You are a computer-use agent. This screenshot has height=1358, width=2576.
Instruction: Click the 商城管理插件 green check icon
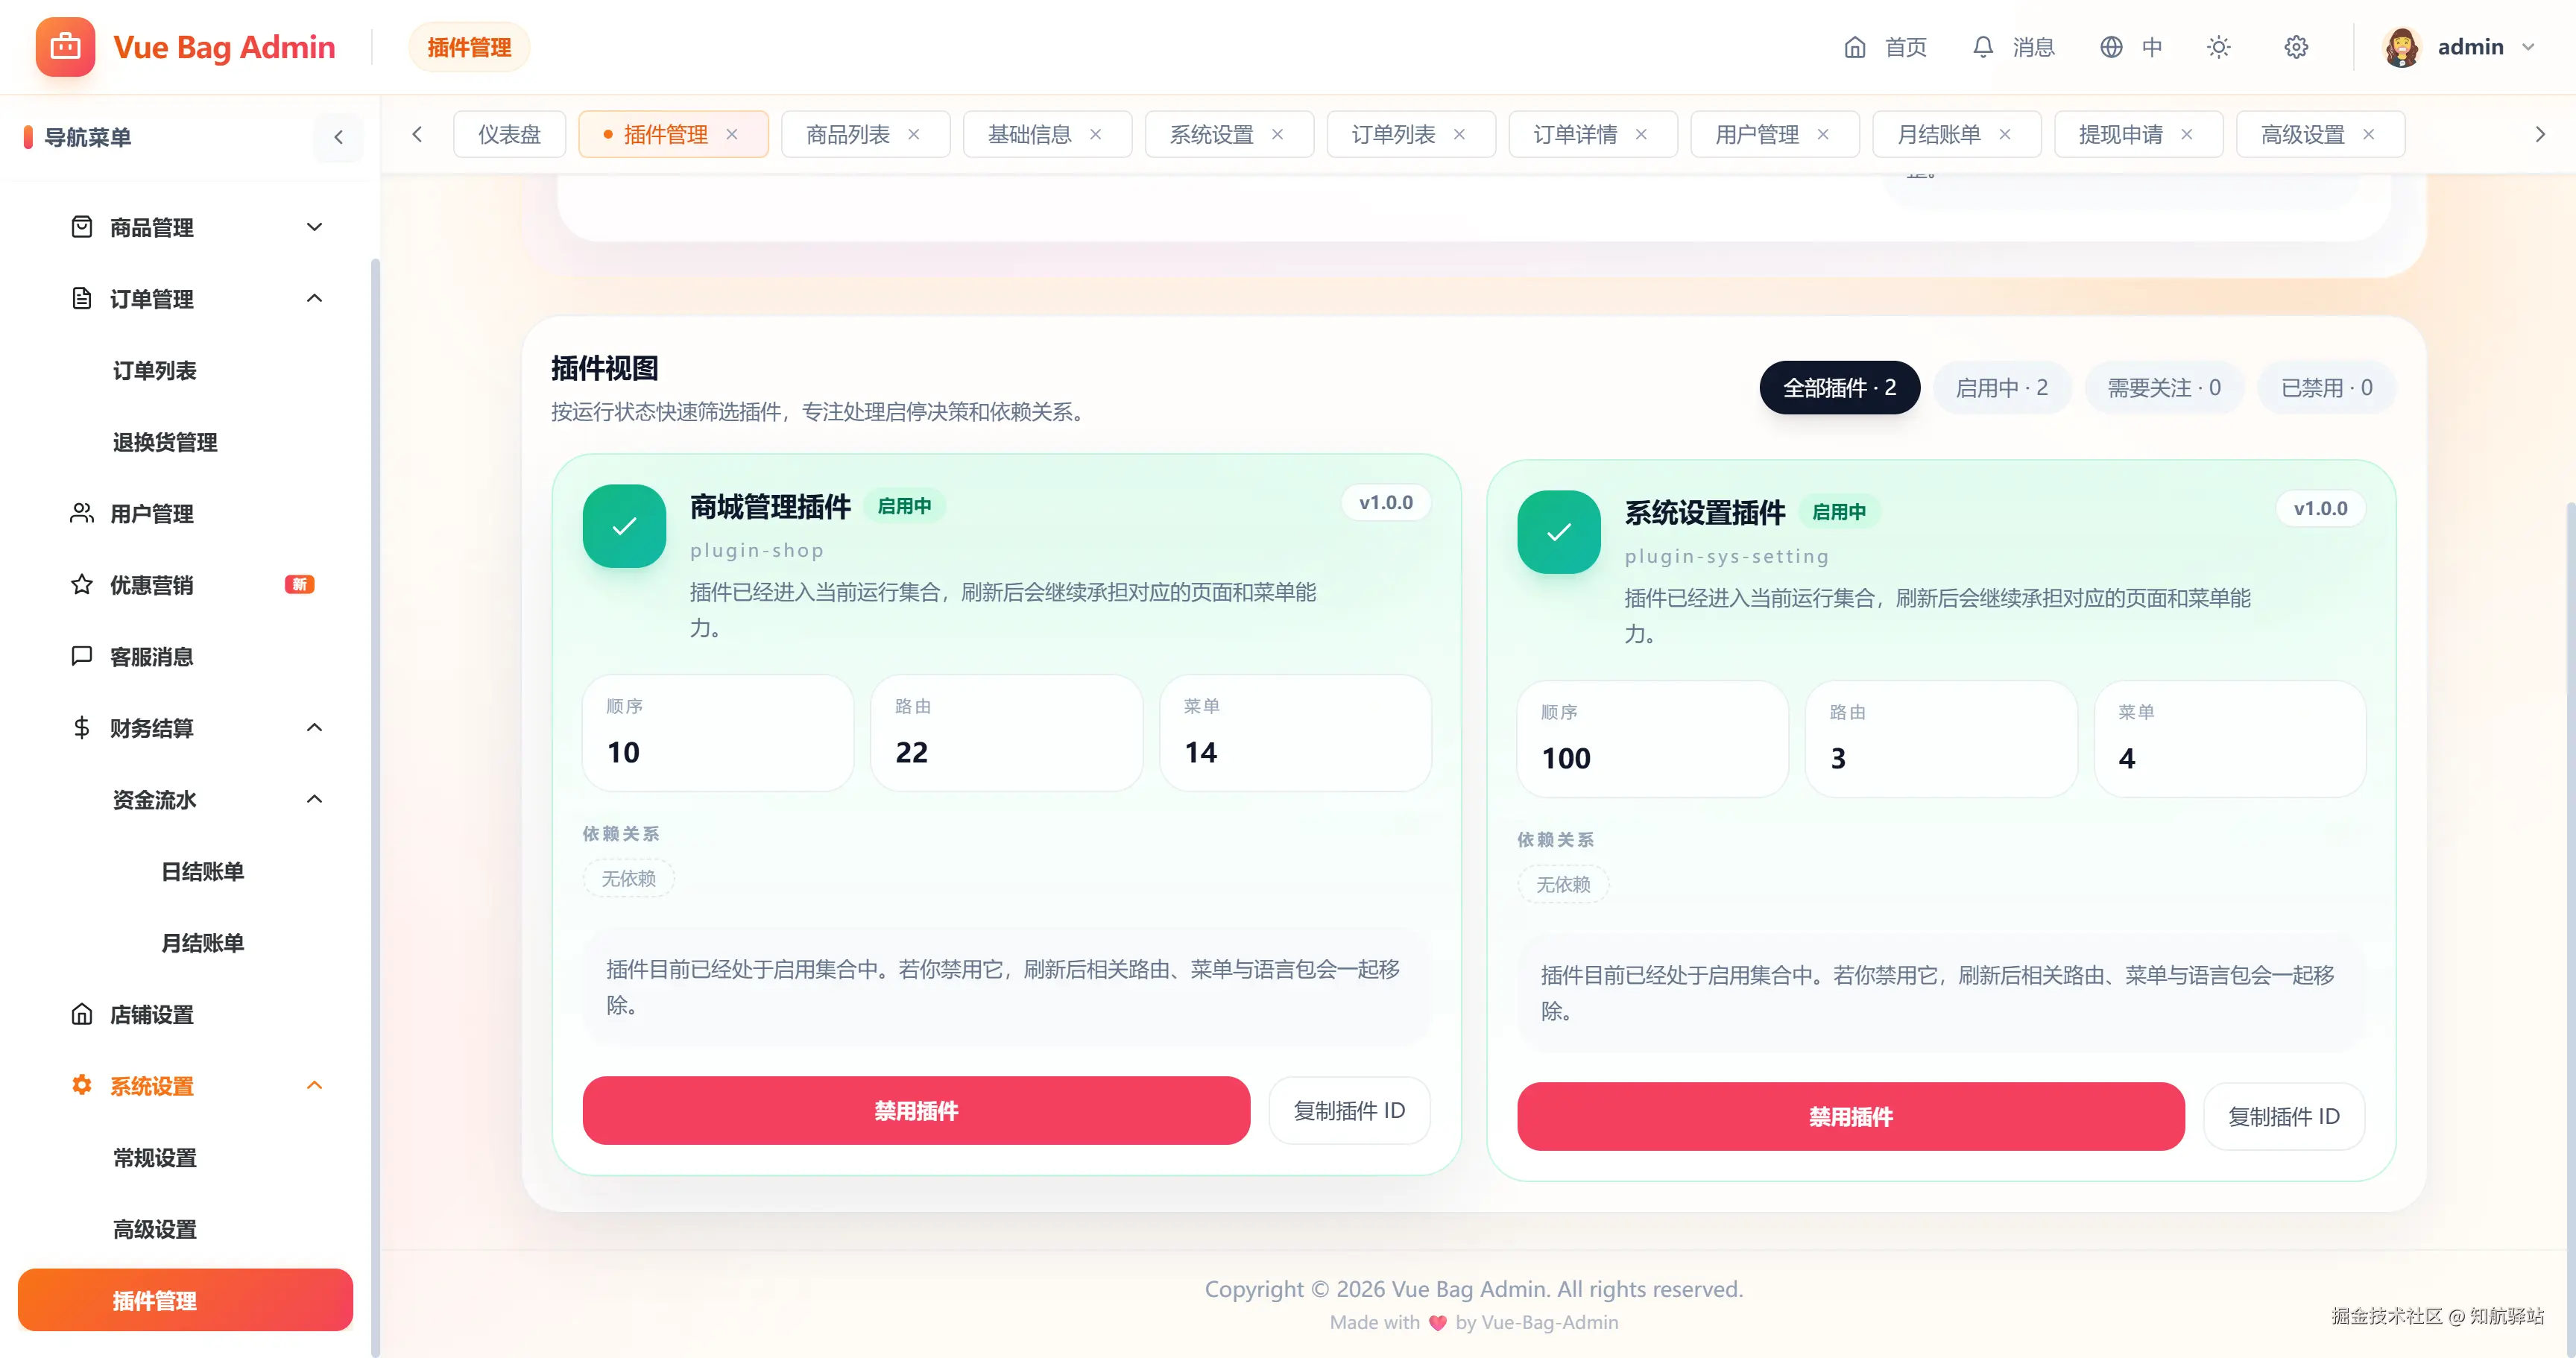tap(624, 526)
